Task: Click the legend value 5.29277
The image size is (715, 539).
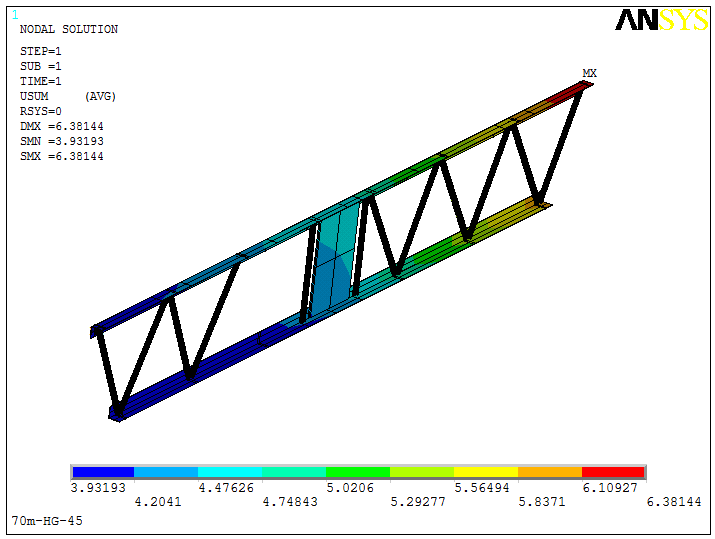Action: [418, 502]
